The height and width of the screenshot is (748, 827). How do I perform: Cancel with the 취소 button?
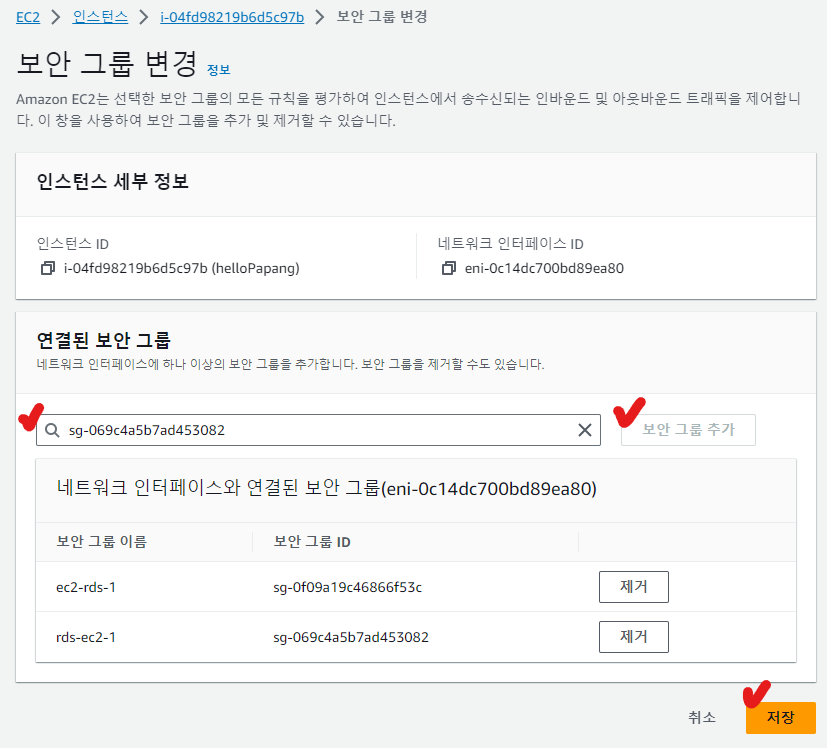tap(701, 717)
